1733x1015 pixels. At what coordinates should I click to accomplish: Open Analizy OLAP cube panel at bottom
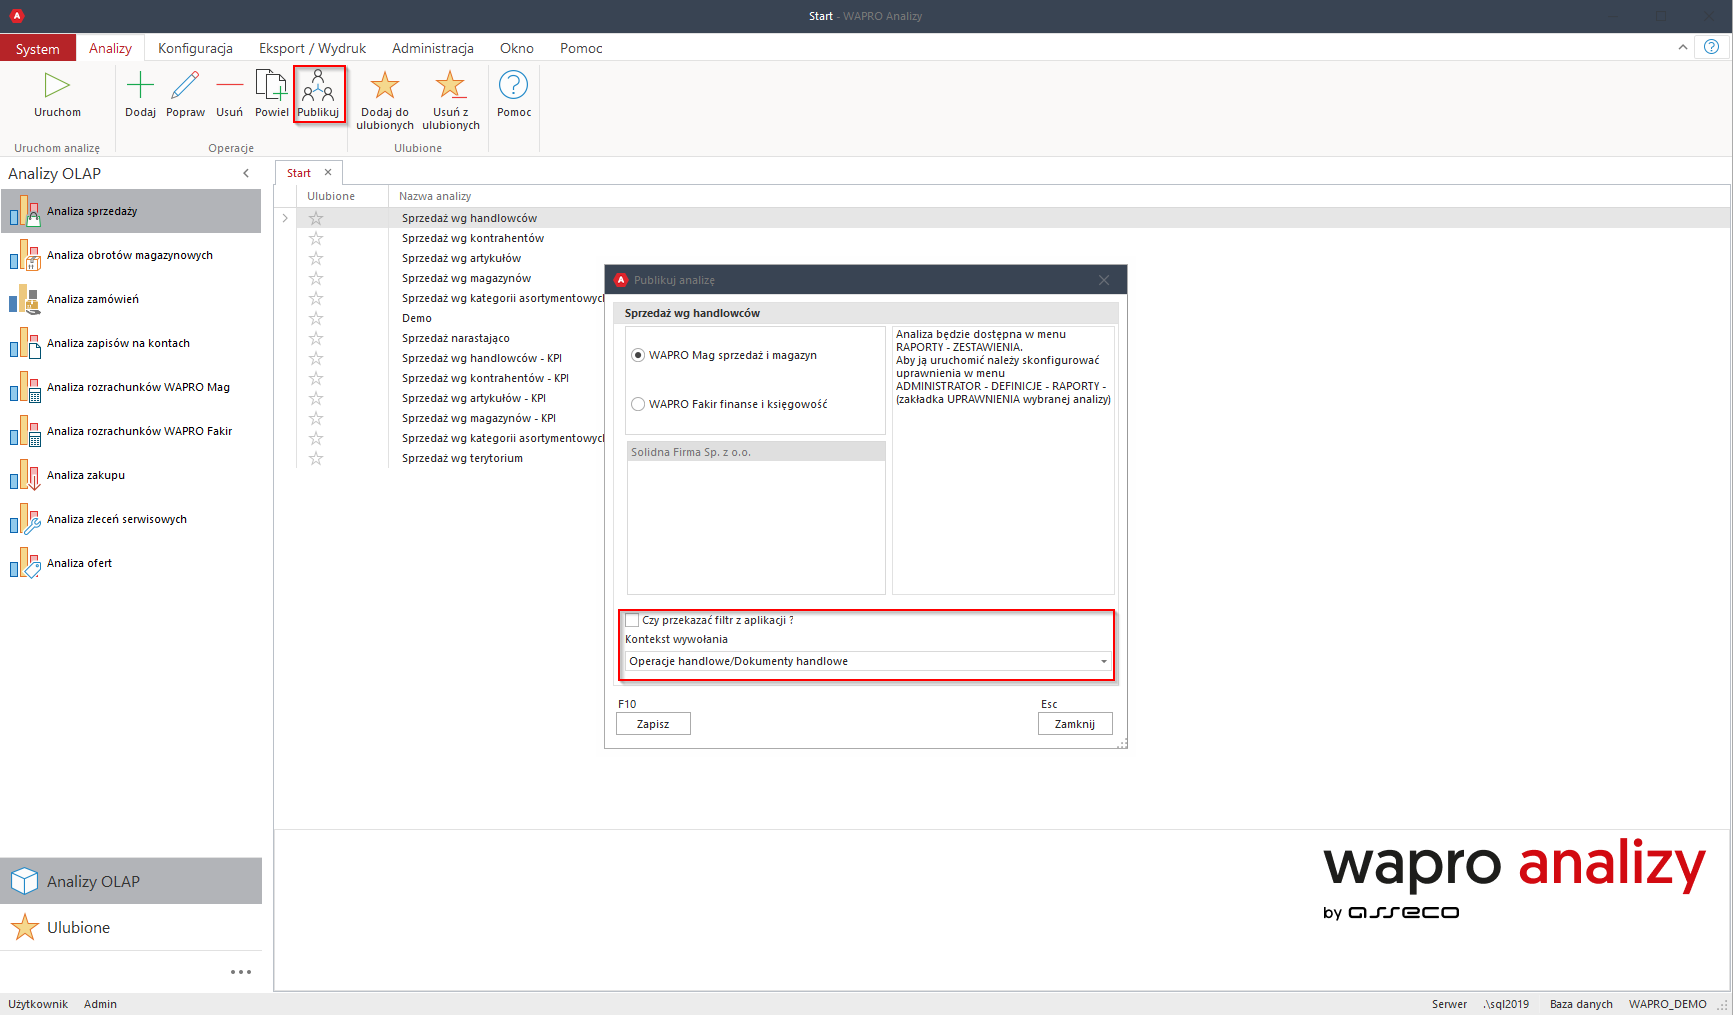(x=131, y=881)
